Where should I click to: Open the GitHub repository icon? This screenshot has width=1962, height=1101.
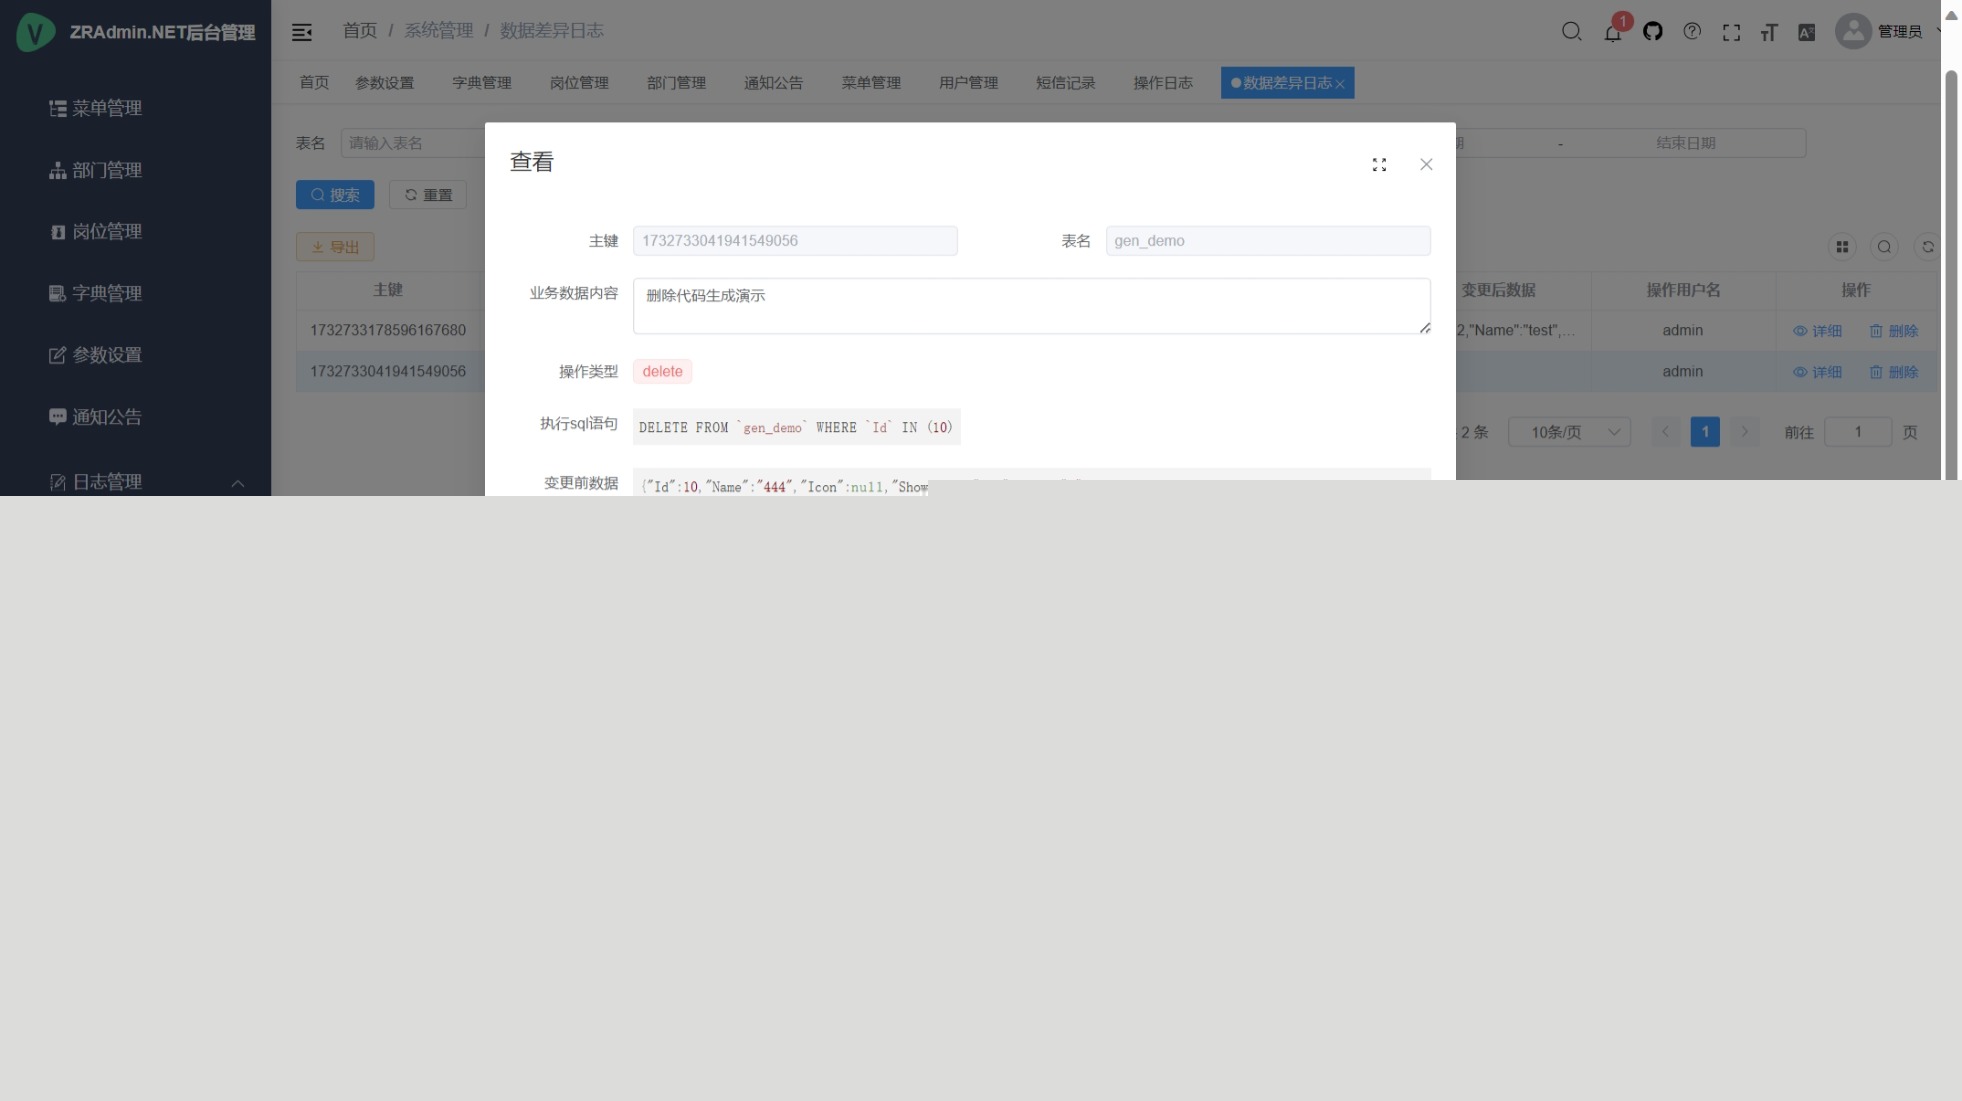click(1652, 32)
